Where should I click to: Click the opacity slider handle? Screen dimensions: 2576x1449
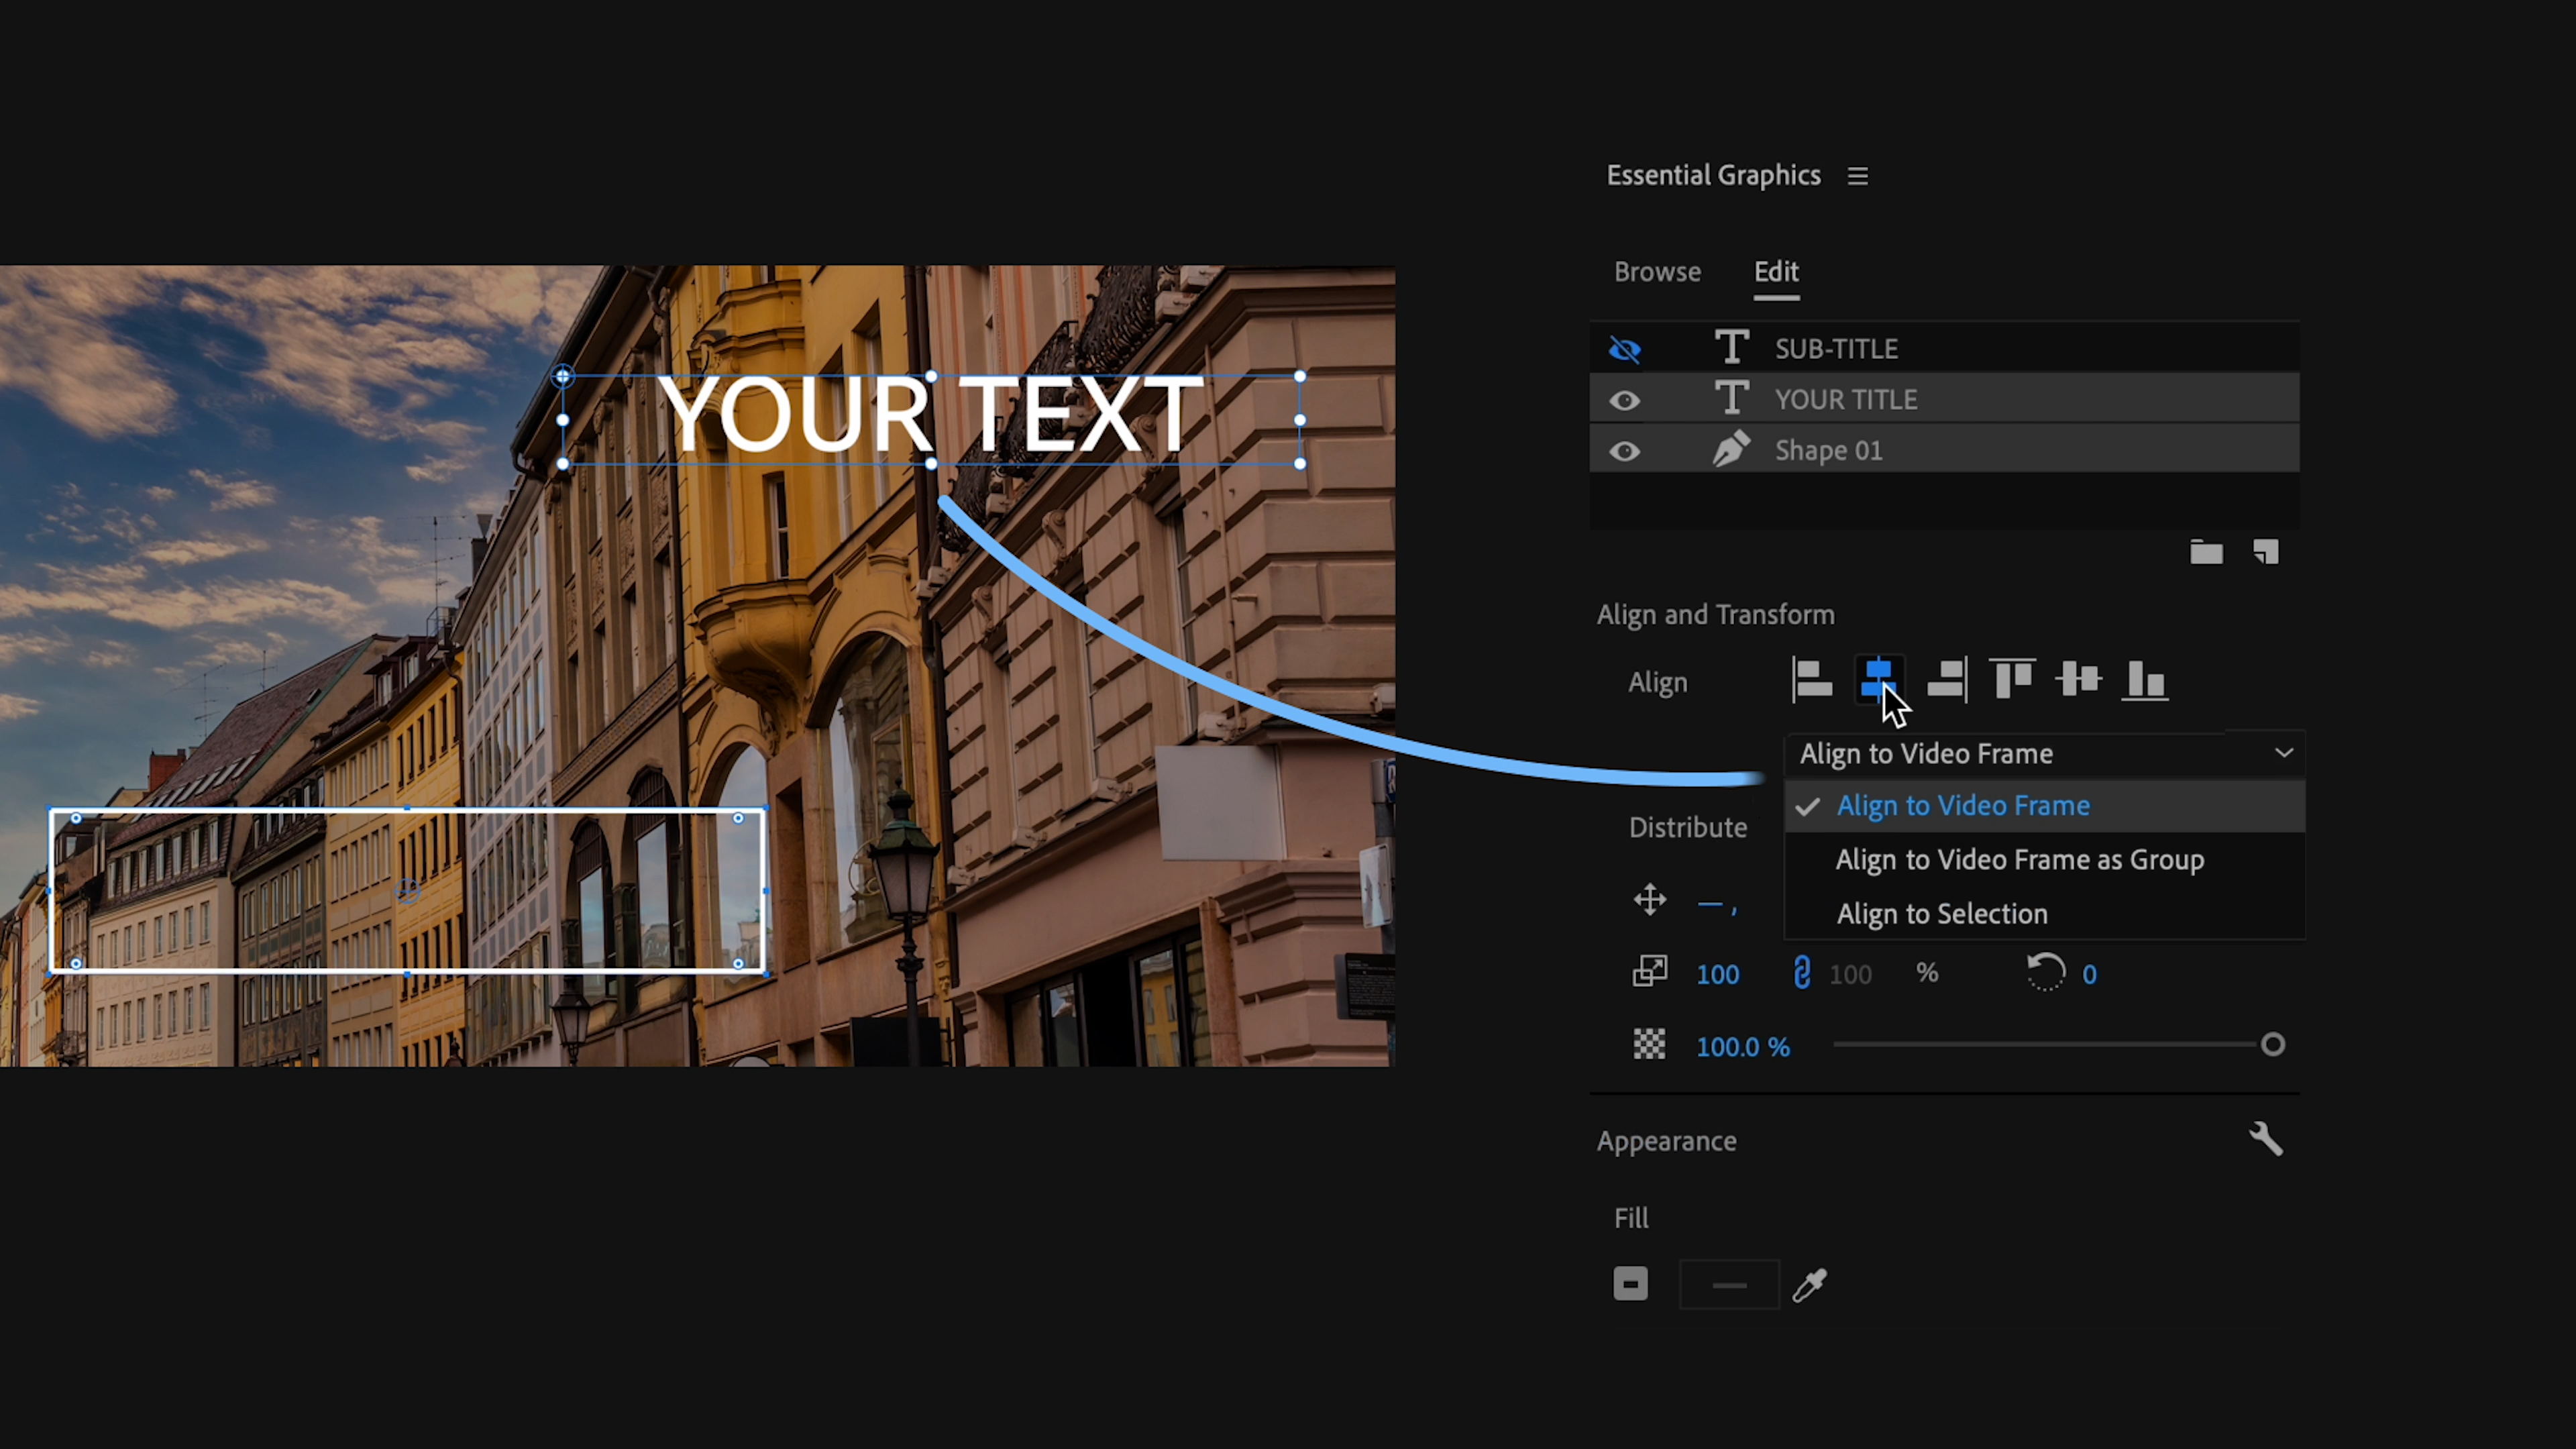pos(2273,1045)
